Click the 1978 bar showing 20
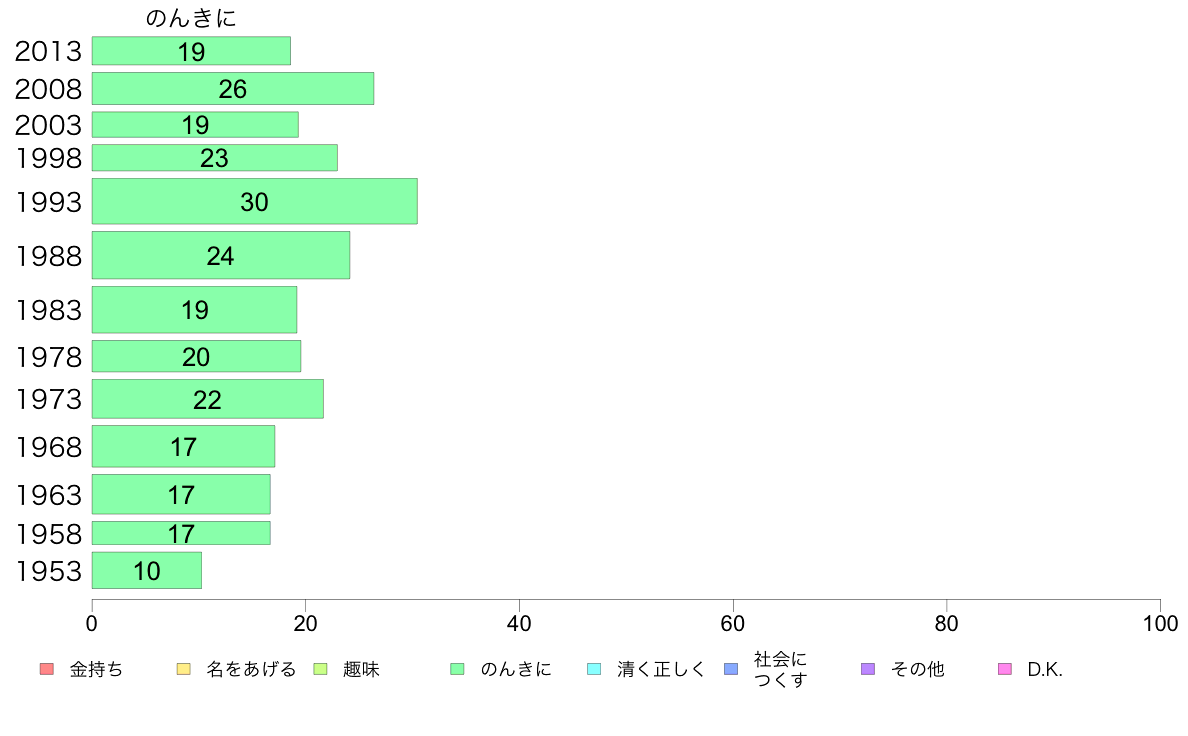 point(196,356)
